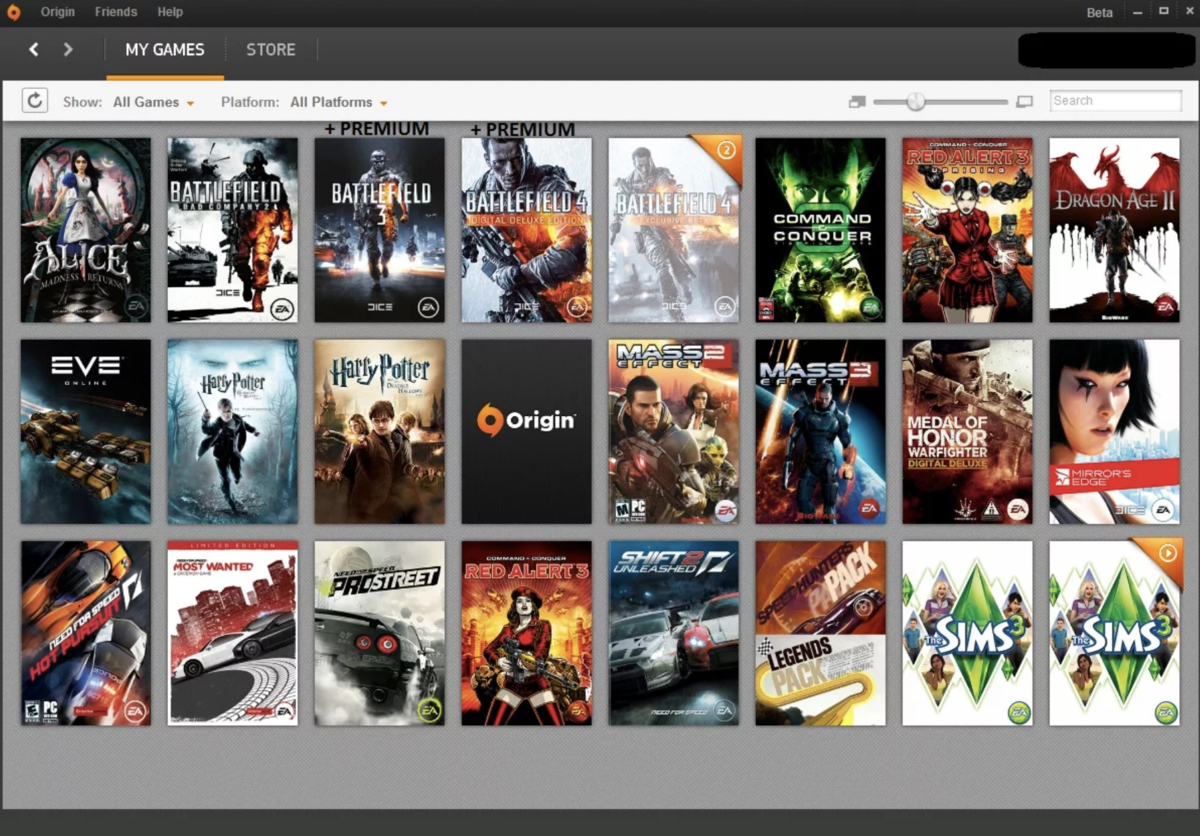The height and width of the screenshot is (836, 1200).
Task: Select Sims 3 tile with the play badge
Action: [1115, 633]
